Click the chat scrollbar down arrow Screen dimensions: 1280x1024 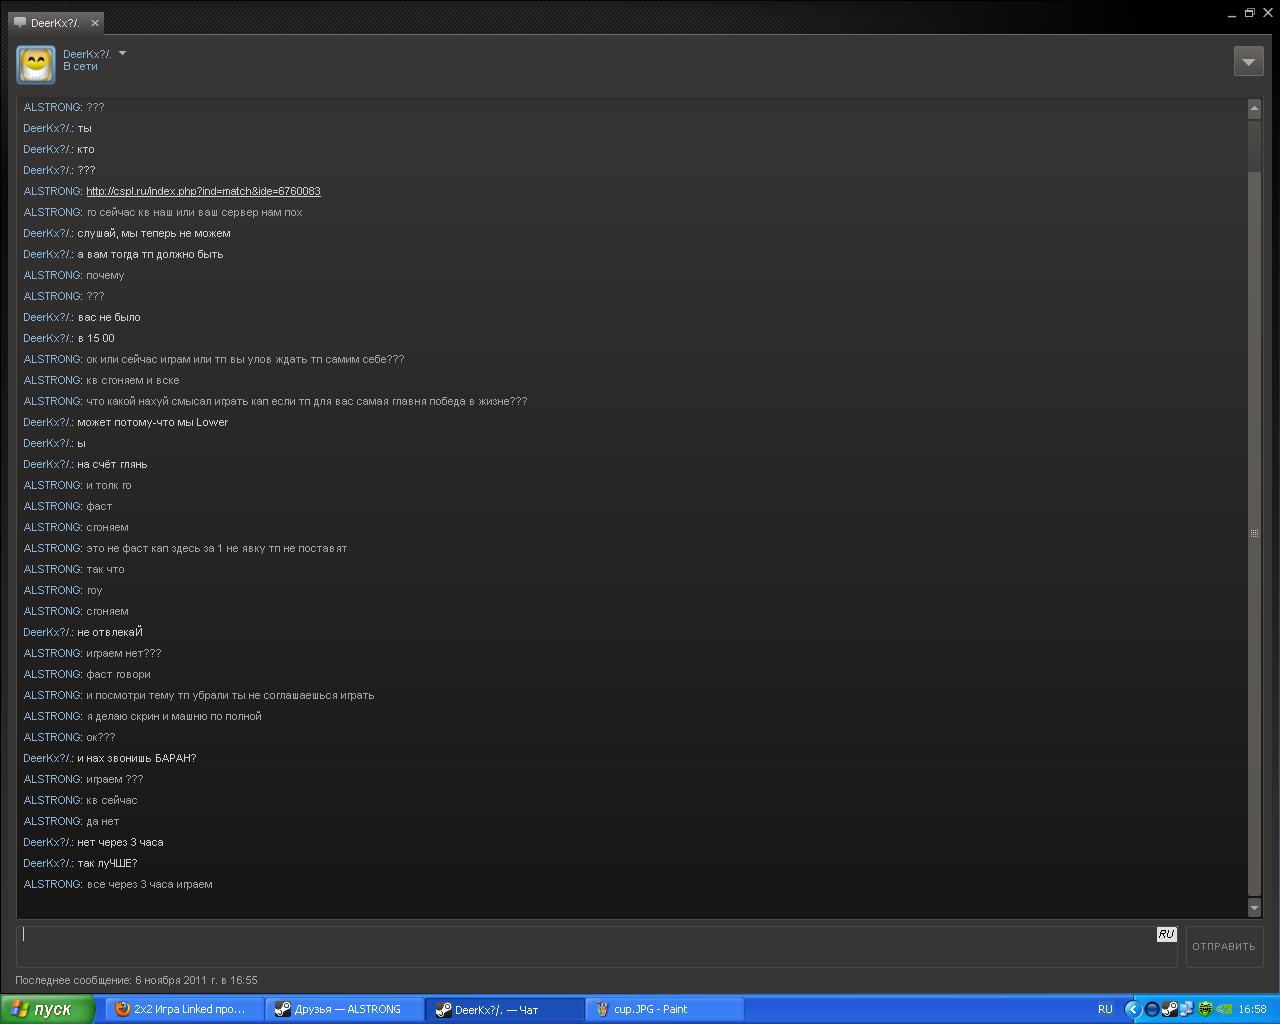click(1254, 907)
